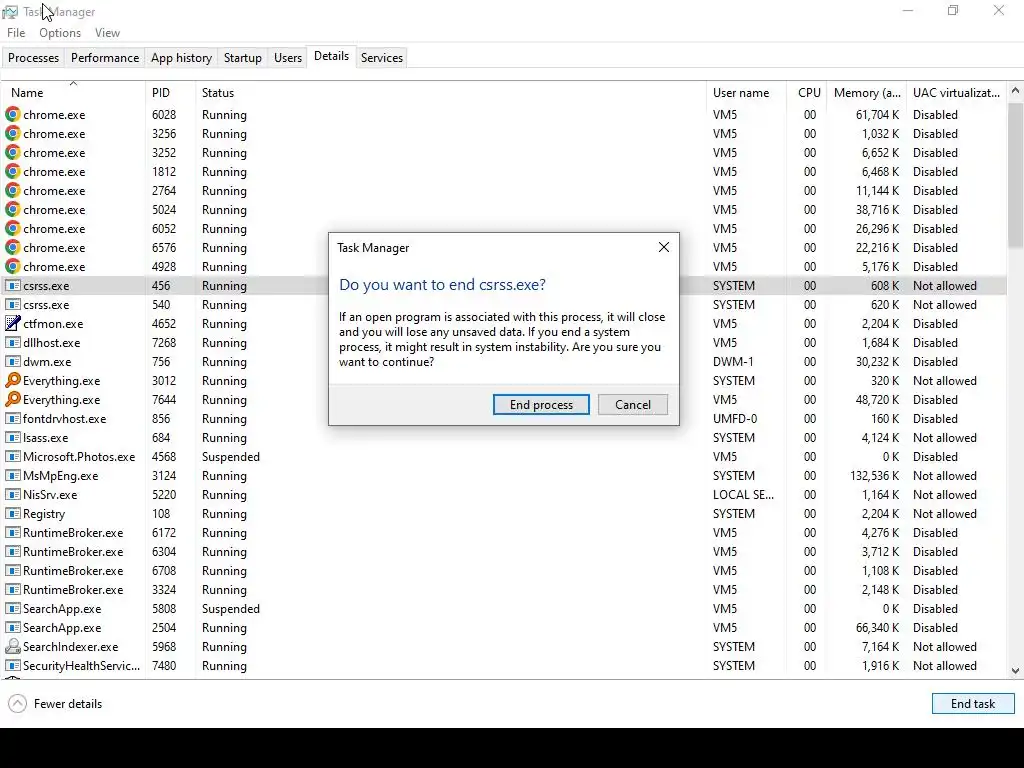Select the SecurityHealthServic... row name
1024x768 pixels.
82,665
